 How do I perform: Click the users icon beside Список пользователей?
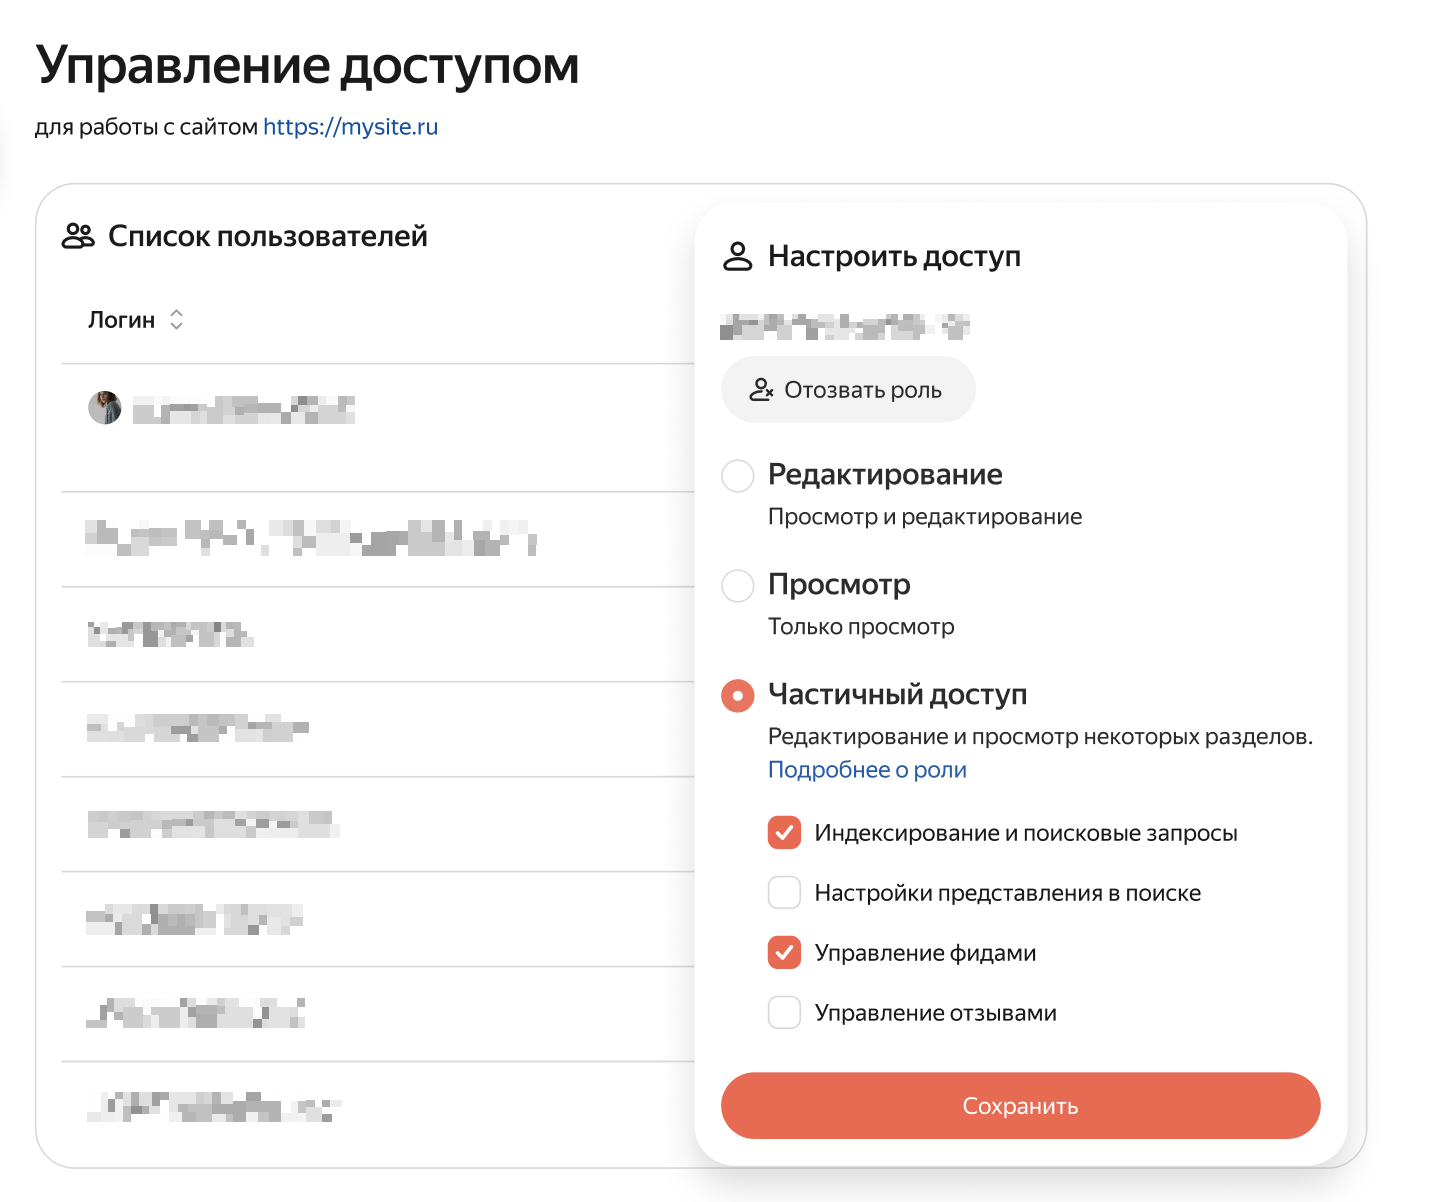point(78,236)
